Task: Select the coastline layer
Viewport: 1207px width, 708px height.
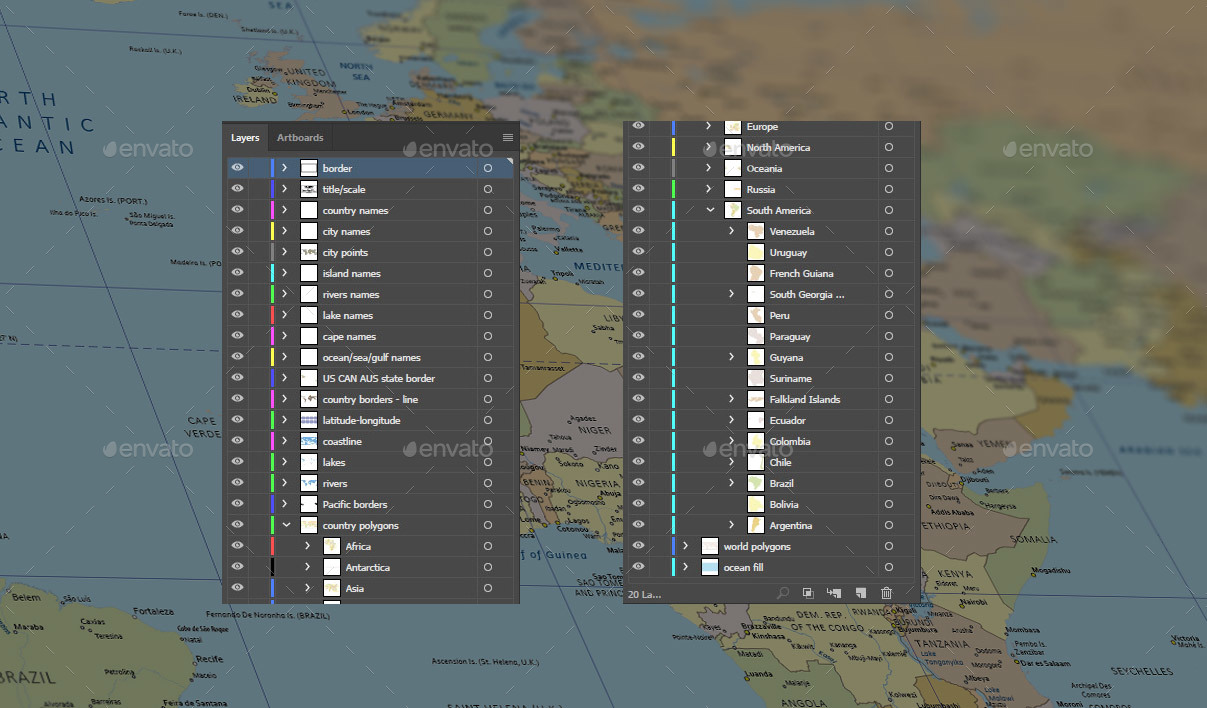Action: pyautogui.click(x=342, y=441)
